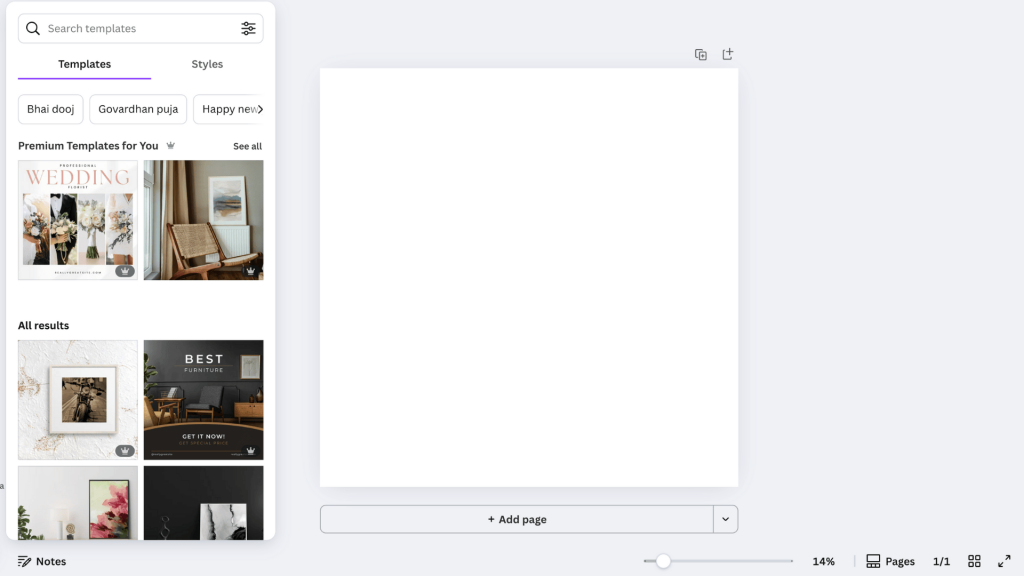Click the add page to canvas icon
1024x576 pixels.
click(x=727, y=54)
